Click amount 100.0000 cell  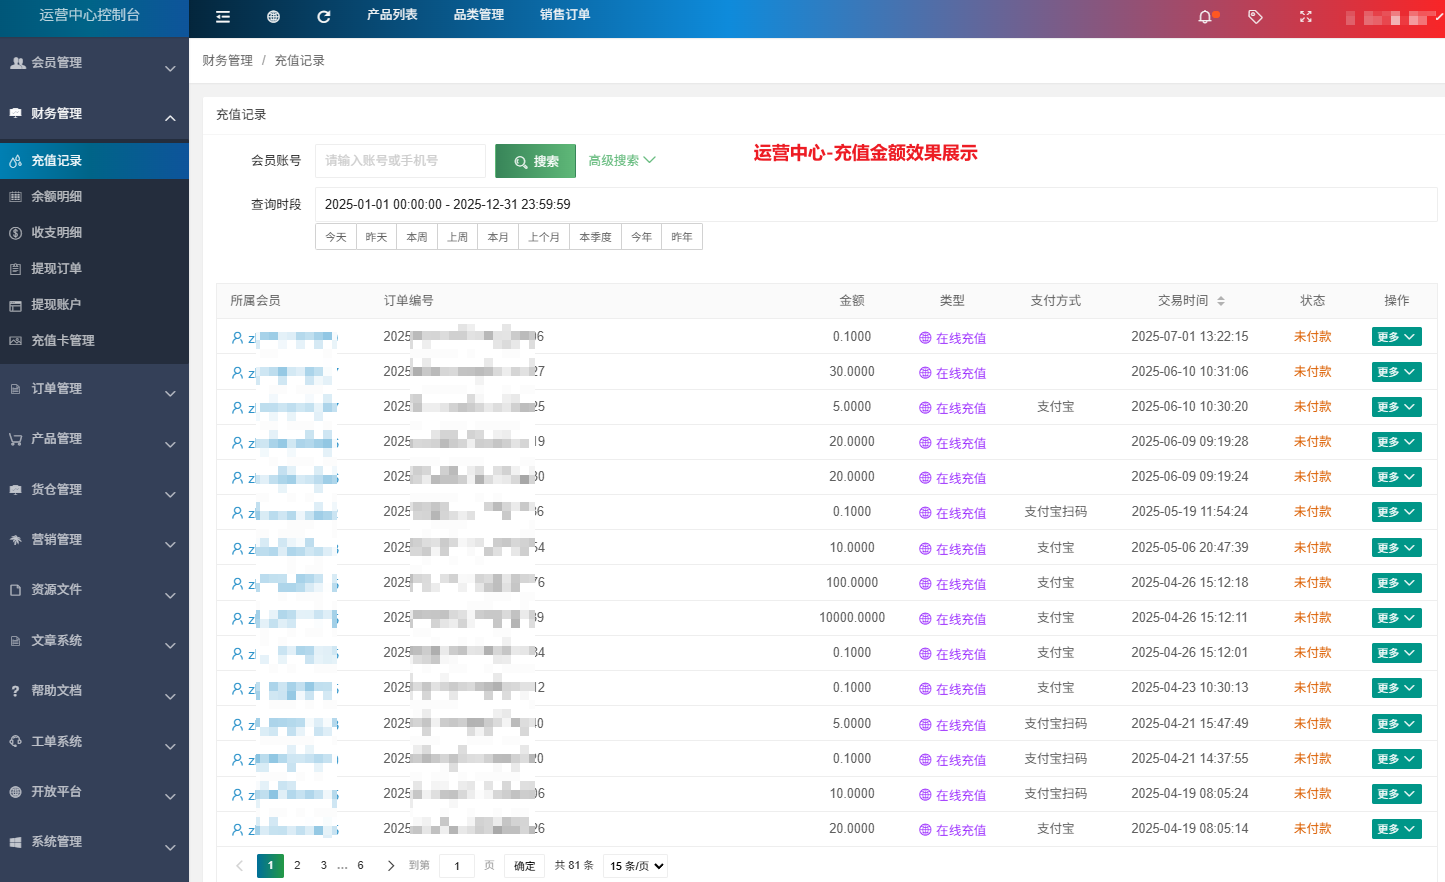click(852, 583)
